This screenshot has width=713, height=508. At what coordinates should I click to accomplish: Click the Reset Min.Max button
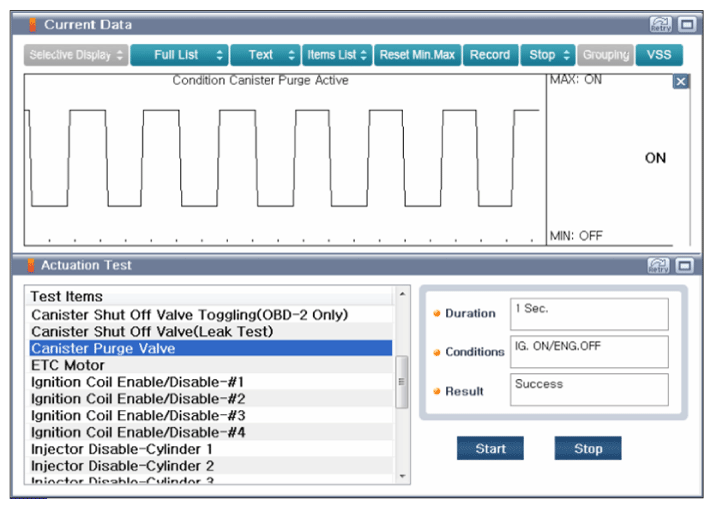[x=418, y=55]
